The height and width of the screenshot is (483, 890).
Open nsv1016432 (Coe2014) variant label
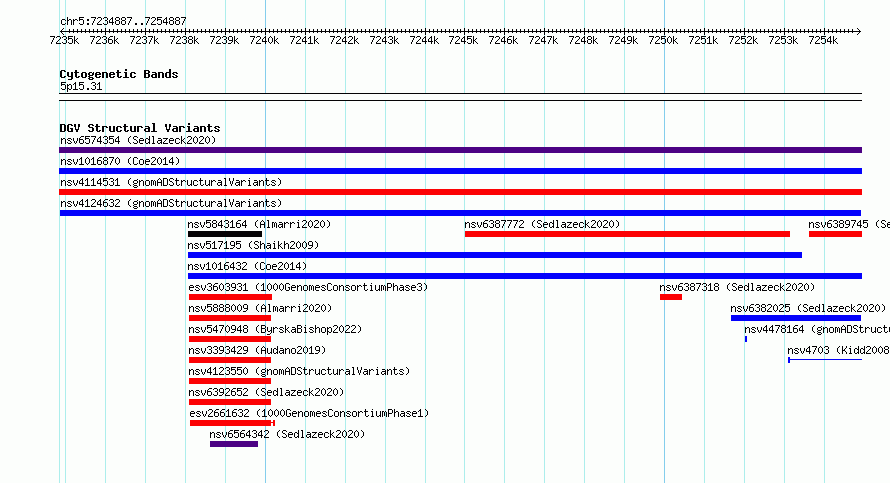pos(247,266)
